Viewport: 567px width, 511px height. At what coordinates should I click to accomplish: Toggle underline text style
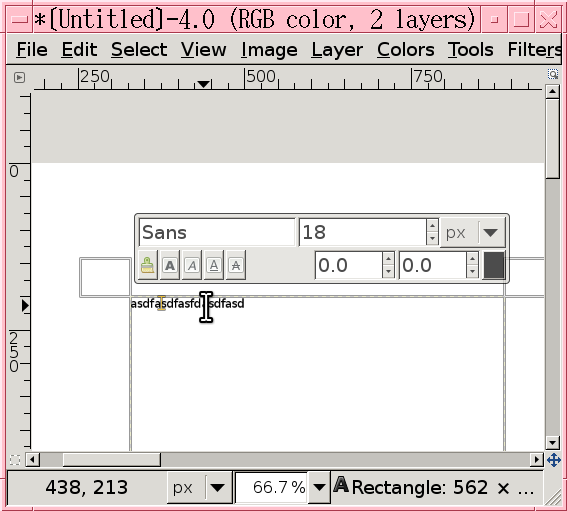214,265
